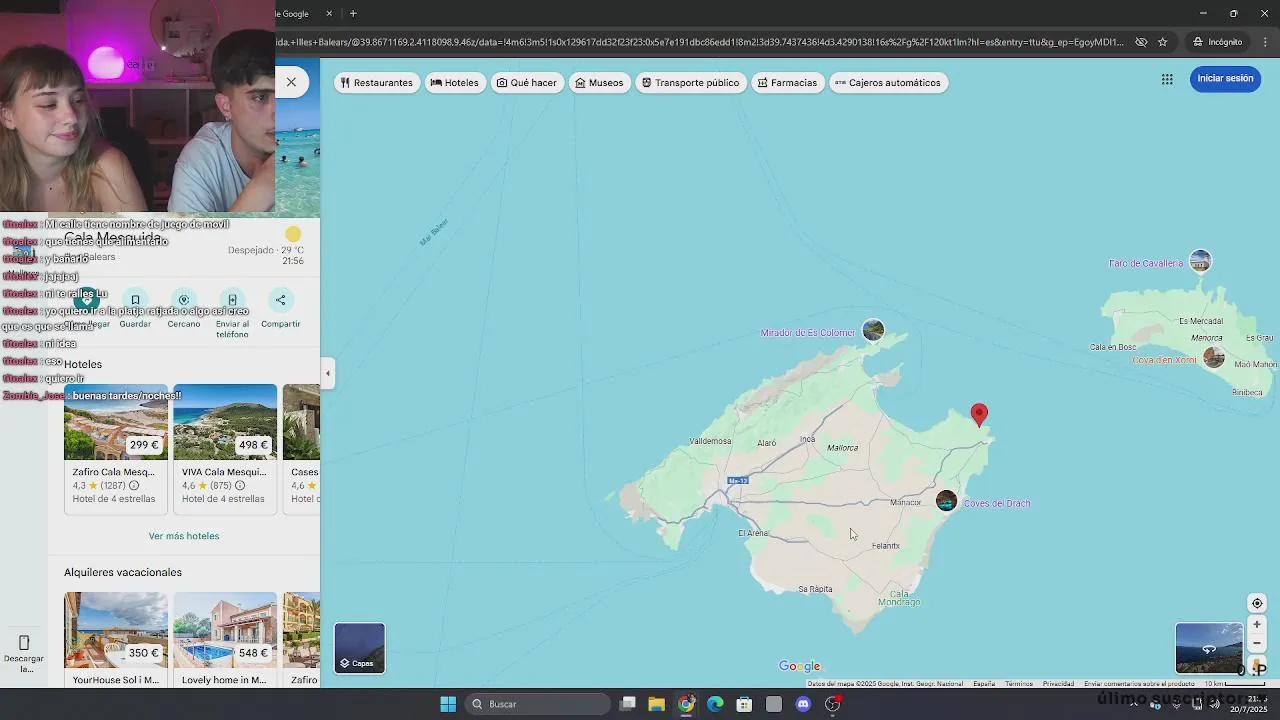This screenshot has height=720, width=1280.
Task: Click the Google logo on the map
Action: (799, 667)
